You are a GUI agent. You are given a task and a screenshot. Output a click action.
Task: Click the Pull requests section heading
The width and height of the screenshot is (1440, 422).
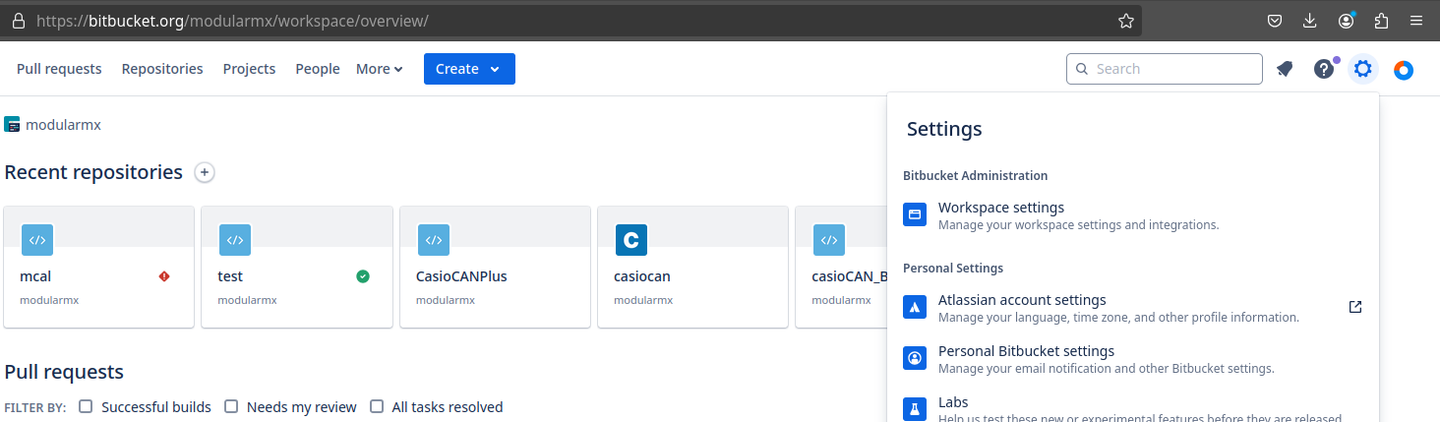[64, 372]
